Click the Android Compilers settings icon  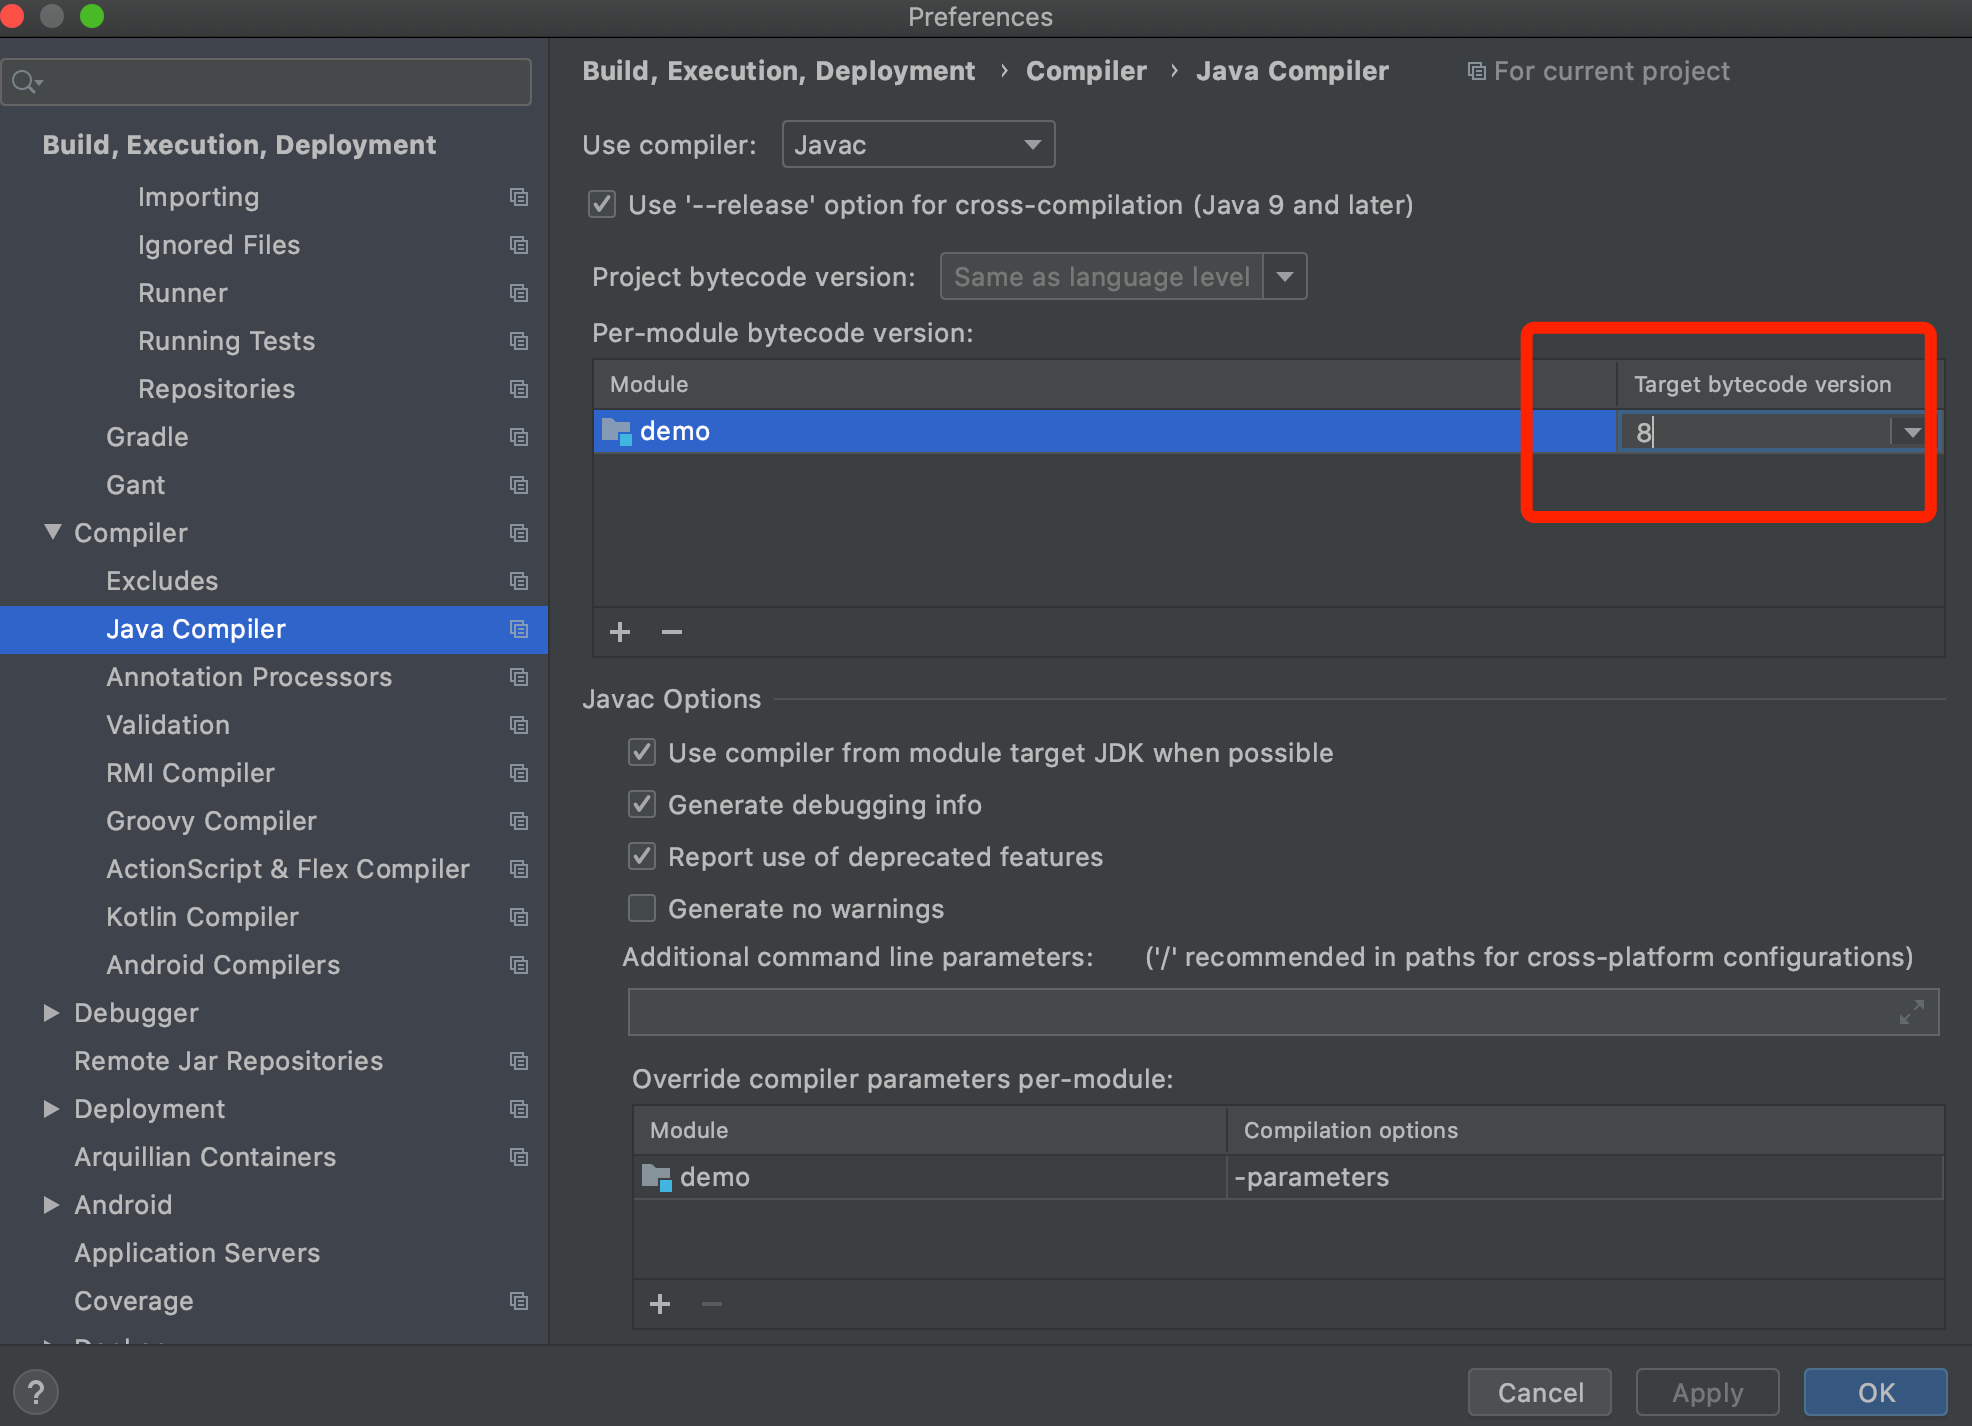tap(522, 965)
